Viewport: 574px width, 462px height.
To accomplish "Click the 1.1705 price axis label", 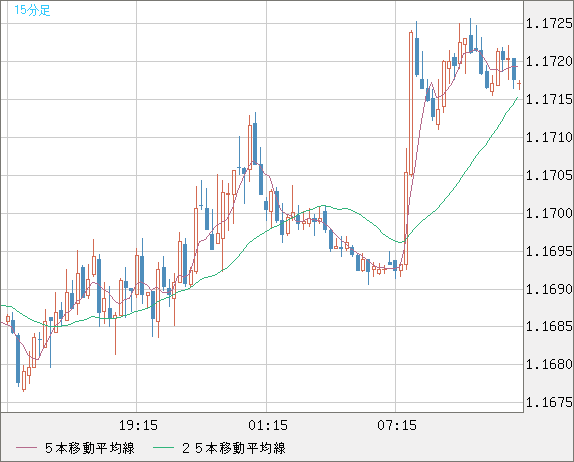I will [x=549, y=175].
